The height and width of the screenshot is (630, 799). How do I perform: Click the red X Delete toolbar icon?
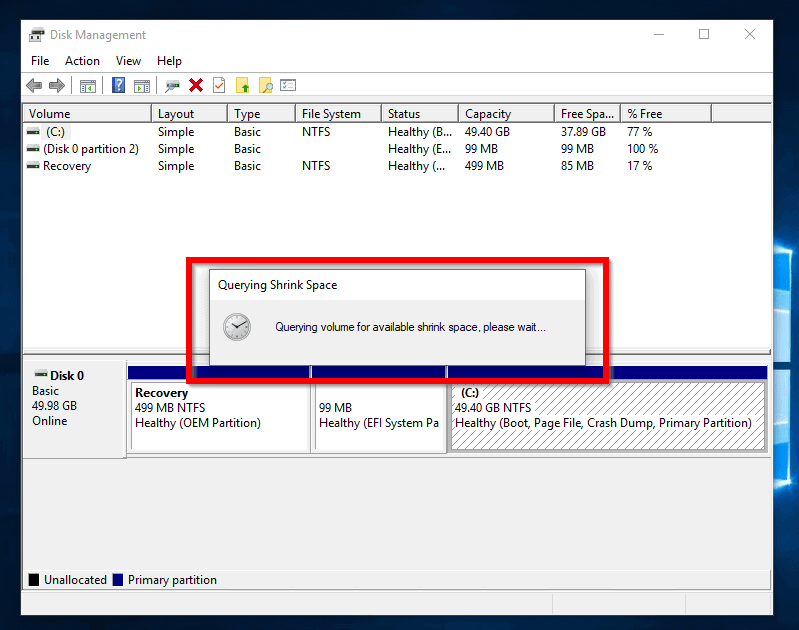(196, 86)
